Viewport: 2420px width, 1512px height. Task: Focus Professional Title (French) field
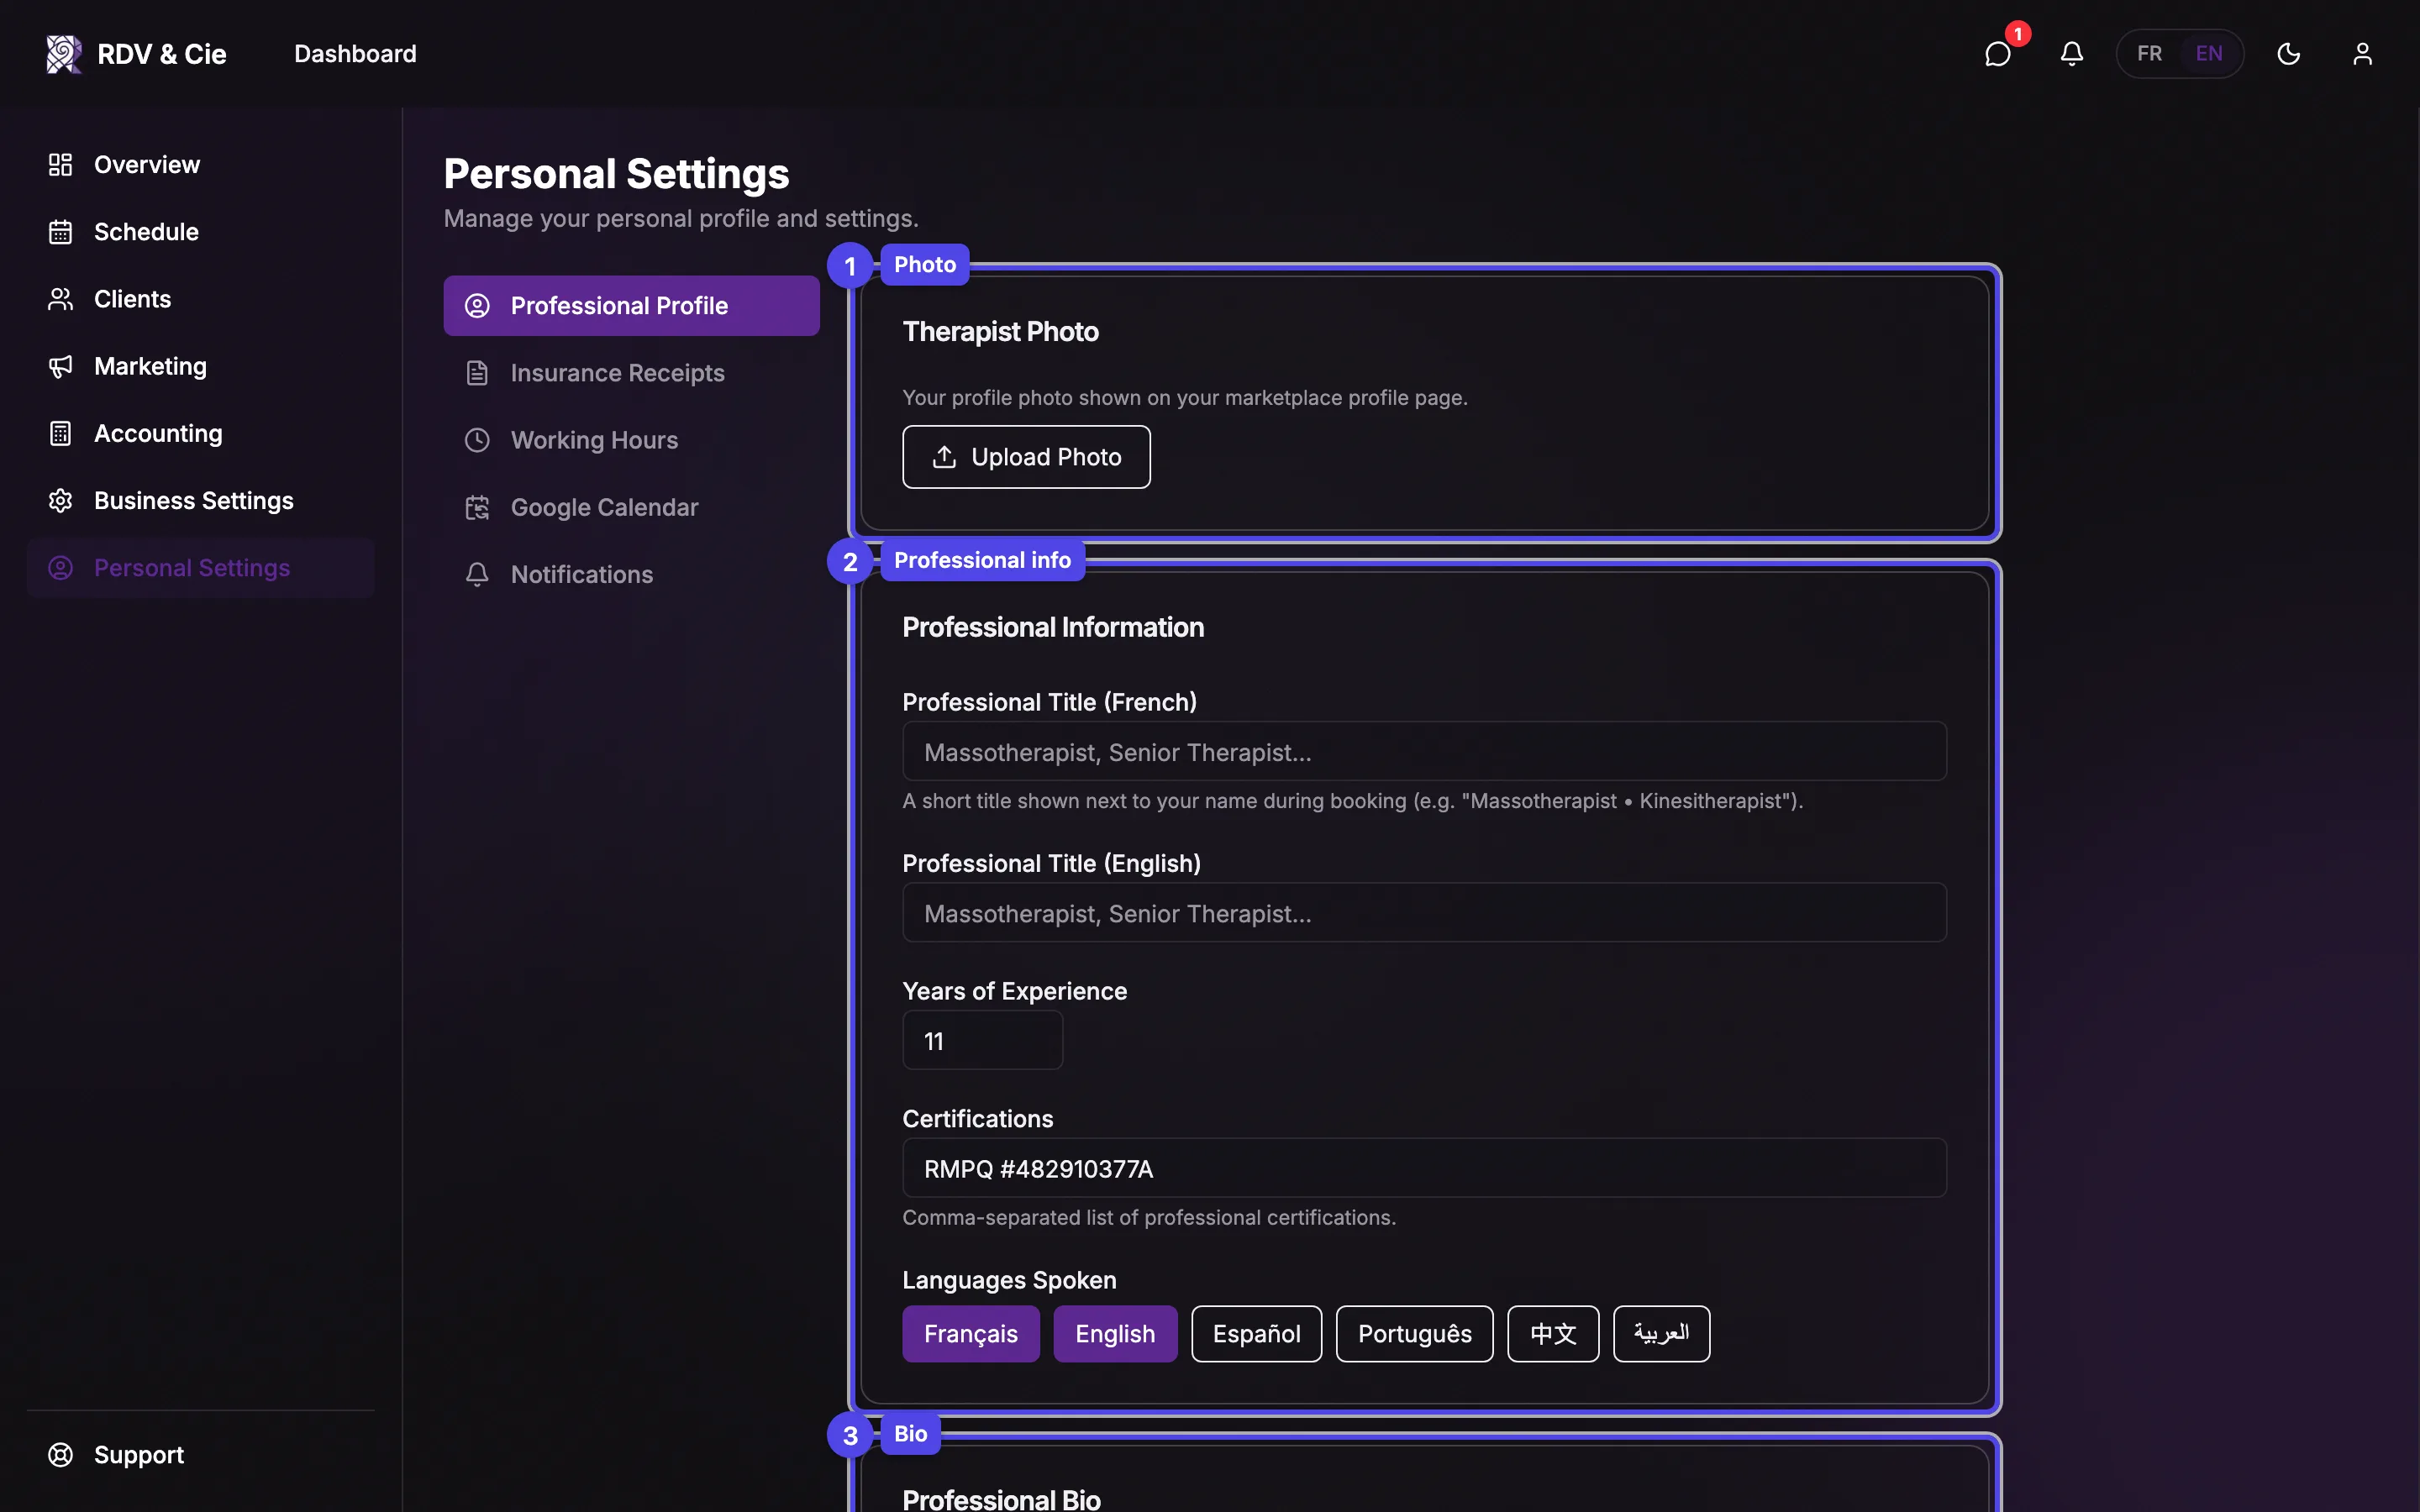point(1424,751)
